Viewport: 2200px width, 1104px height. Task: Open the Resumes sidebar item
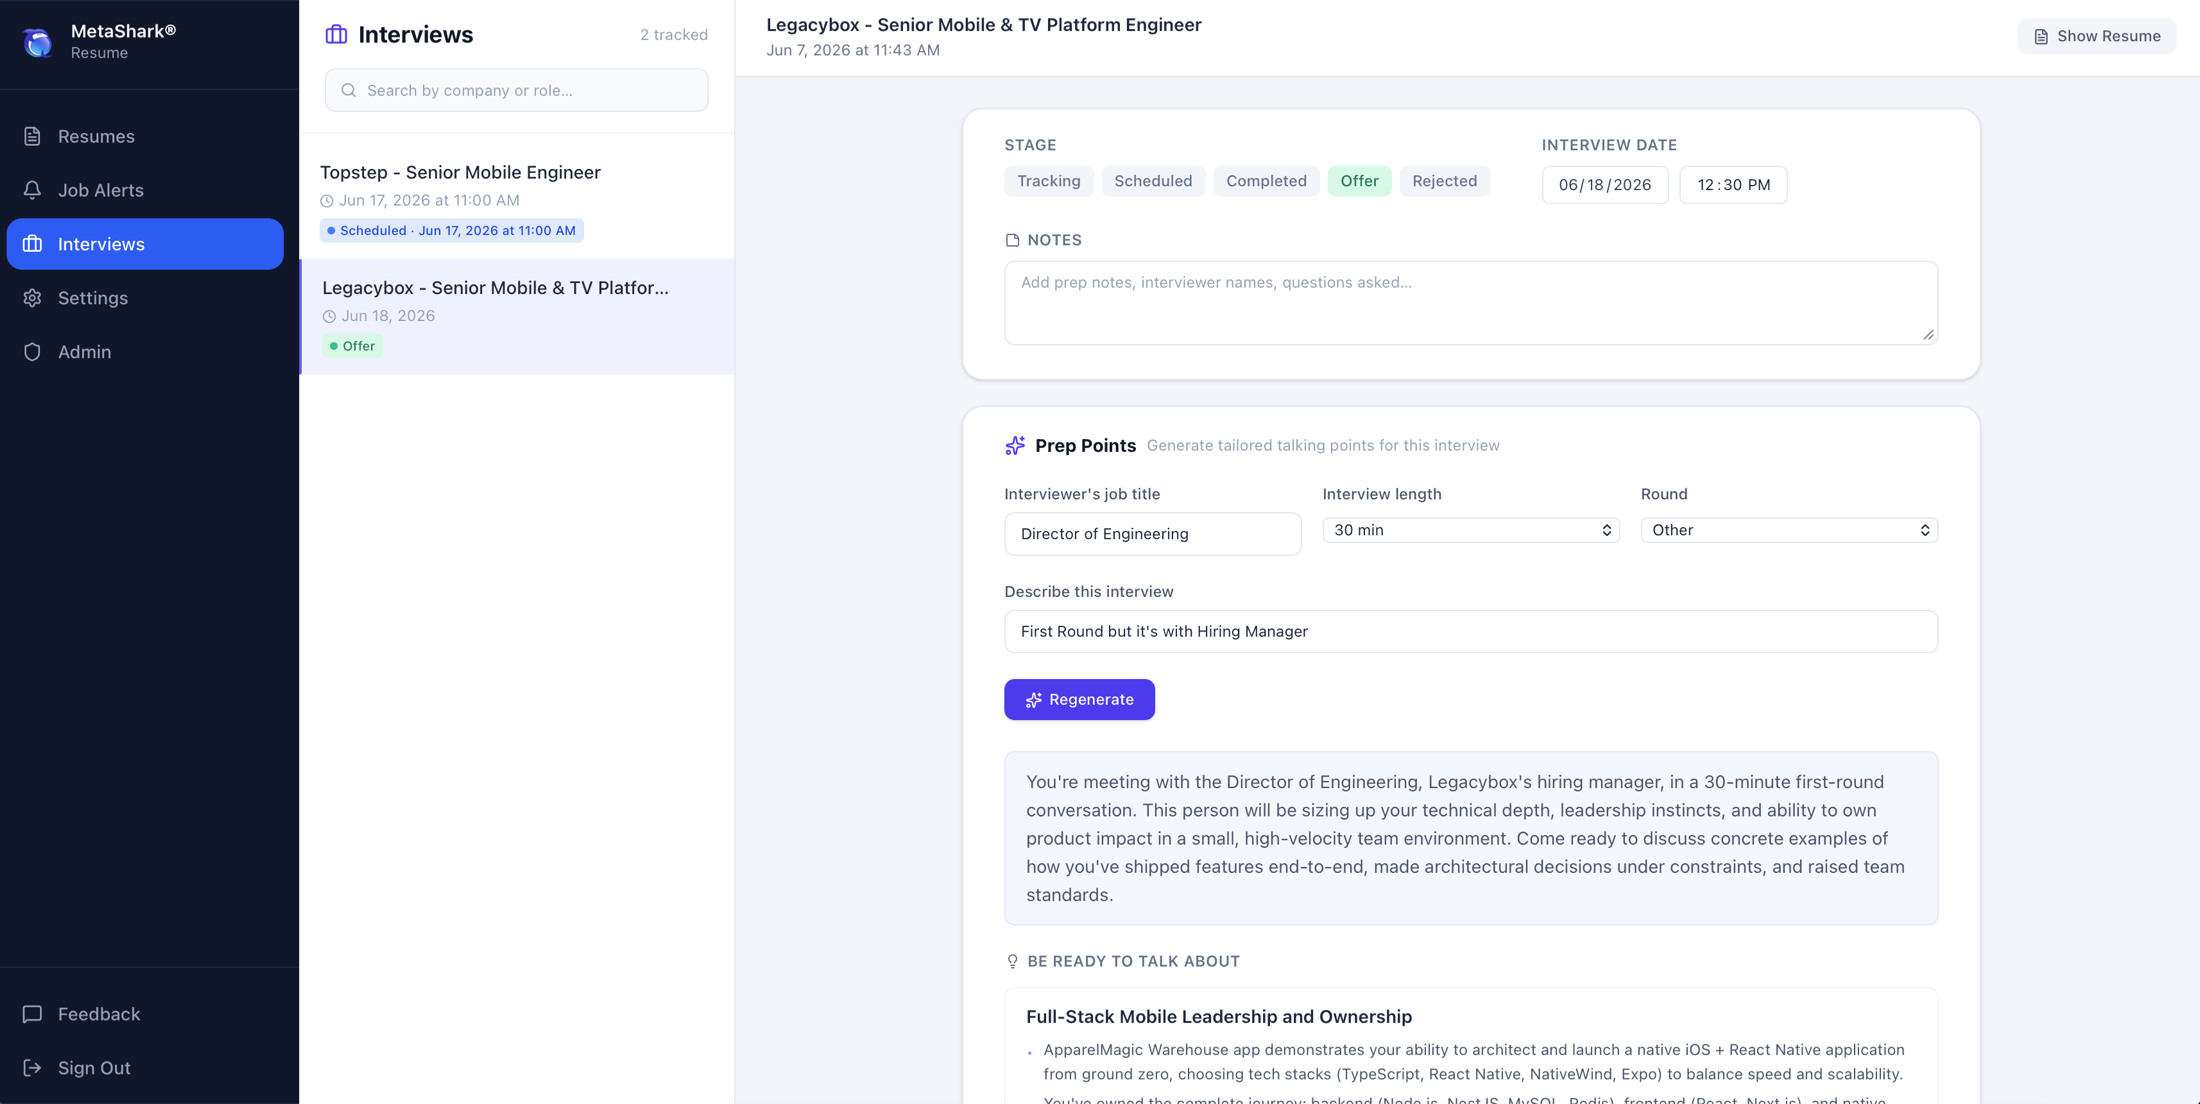pos(145,136)
